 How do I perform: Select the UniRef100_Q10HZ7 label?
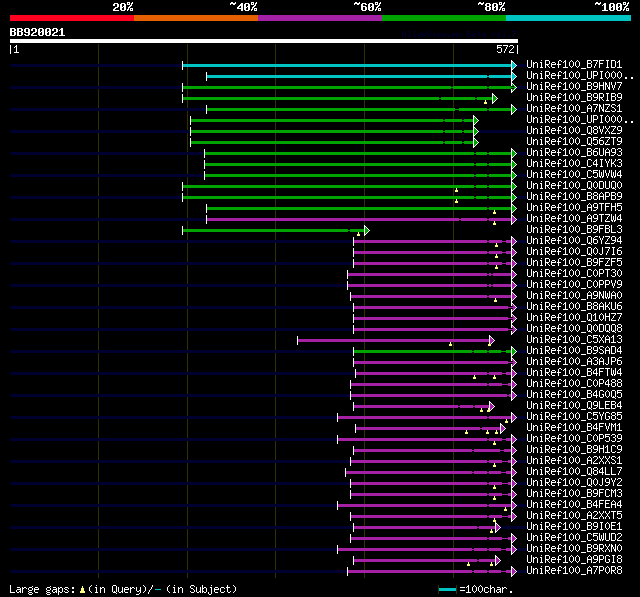pyautogui.click(x=574, y=318)
